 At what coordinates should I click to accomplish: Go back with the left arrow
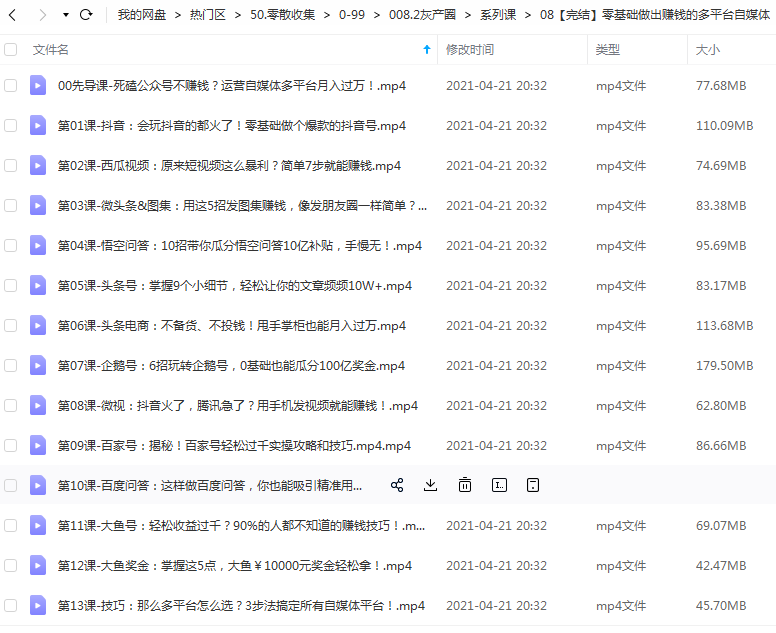(13, 15)
